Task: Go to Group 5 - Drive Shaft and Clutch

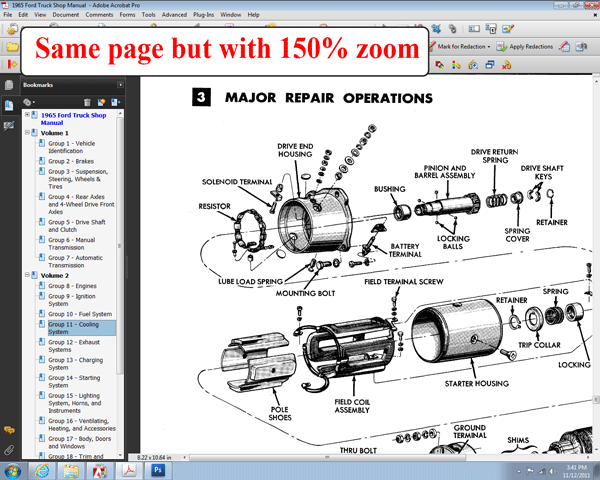Action: [77, 226]
